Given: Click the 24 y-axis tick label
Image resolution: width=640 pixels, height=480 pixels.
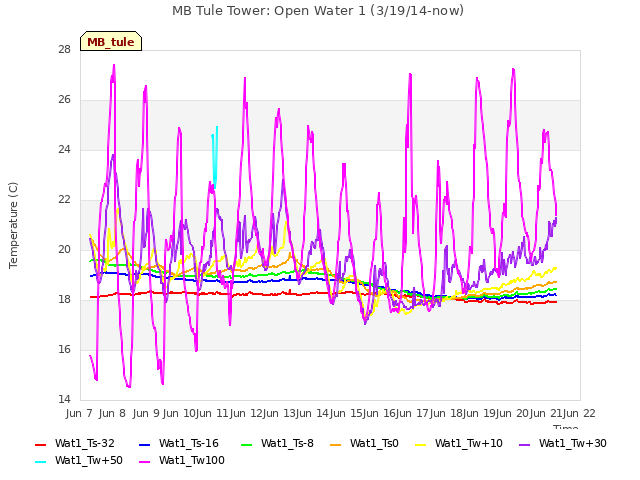Looking at the screenshot, I should (x=64, y=150).
